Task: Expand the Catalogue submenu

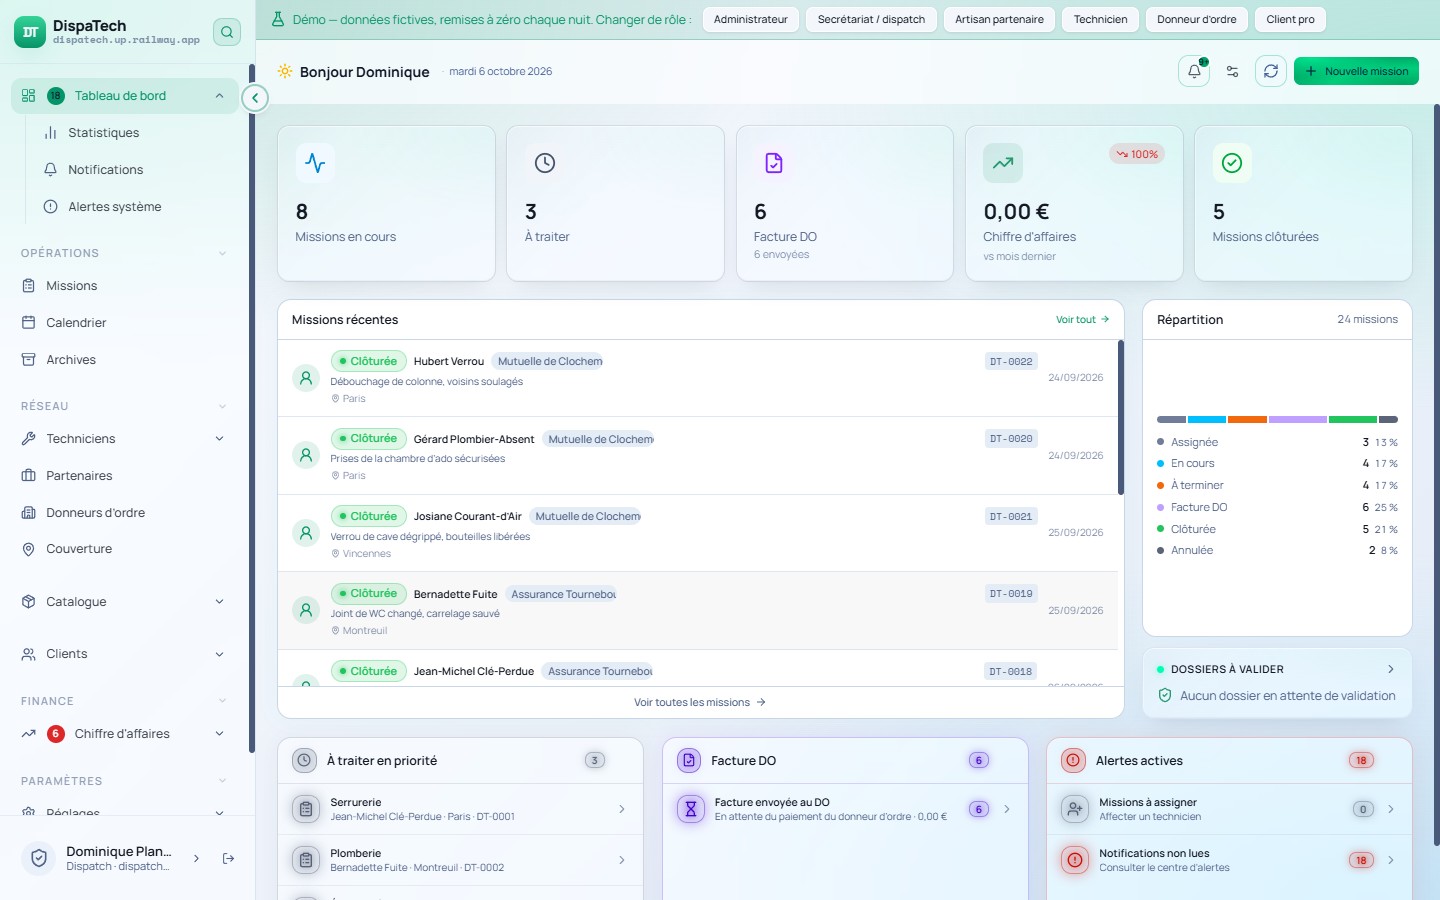Action: (219, 602)
